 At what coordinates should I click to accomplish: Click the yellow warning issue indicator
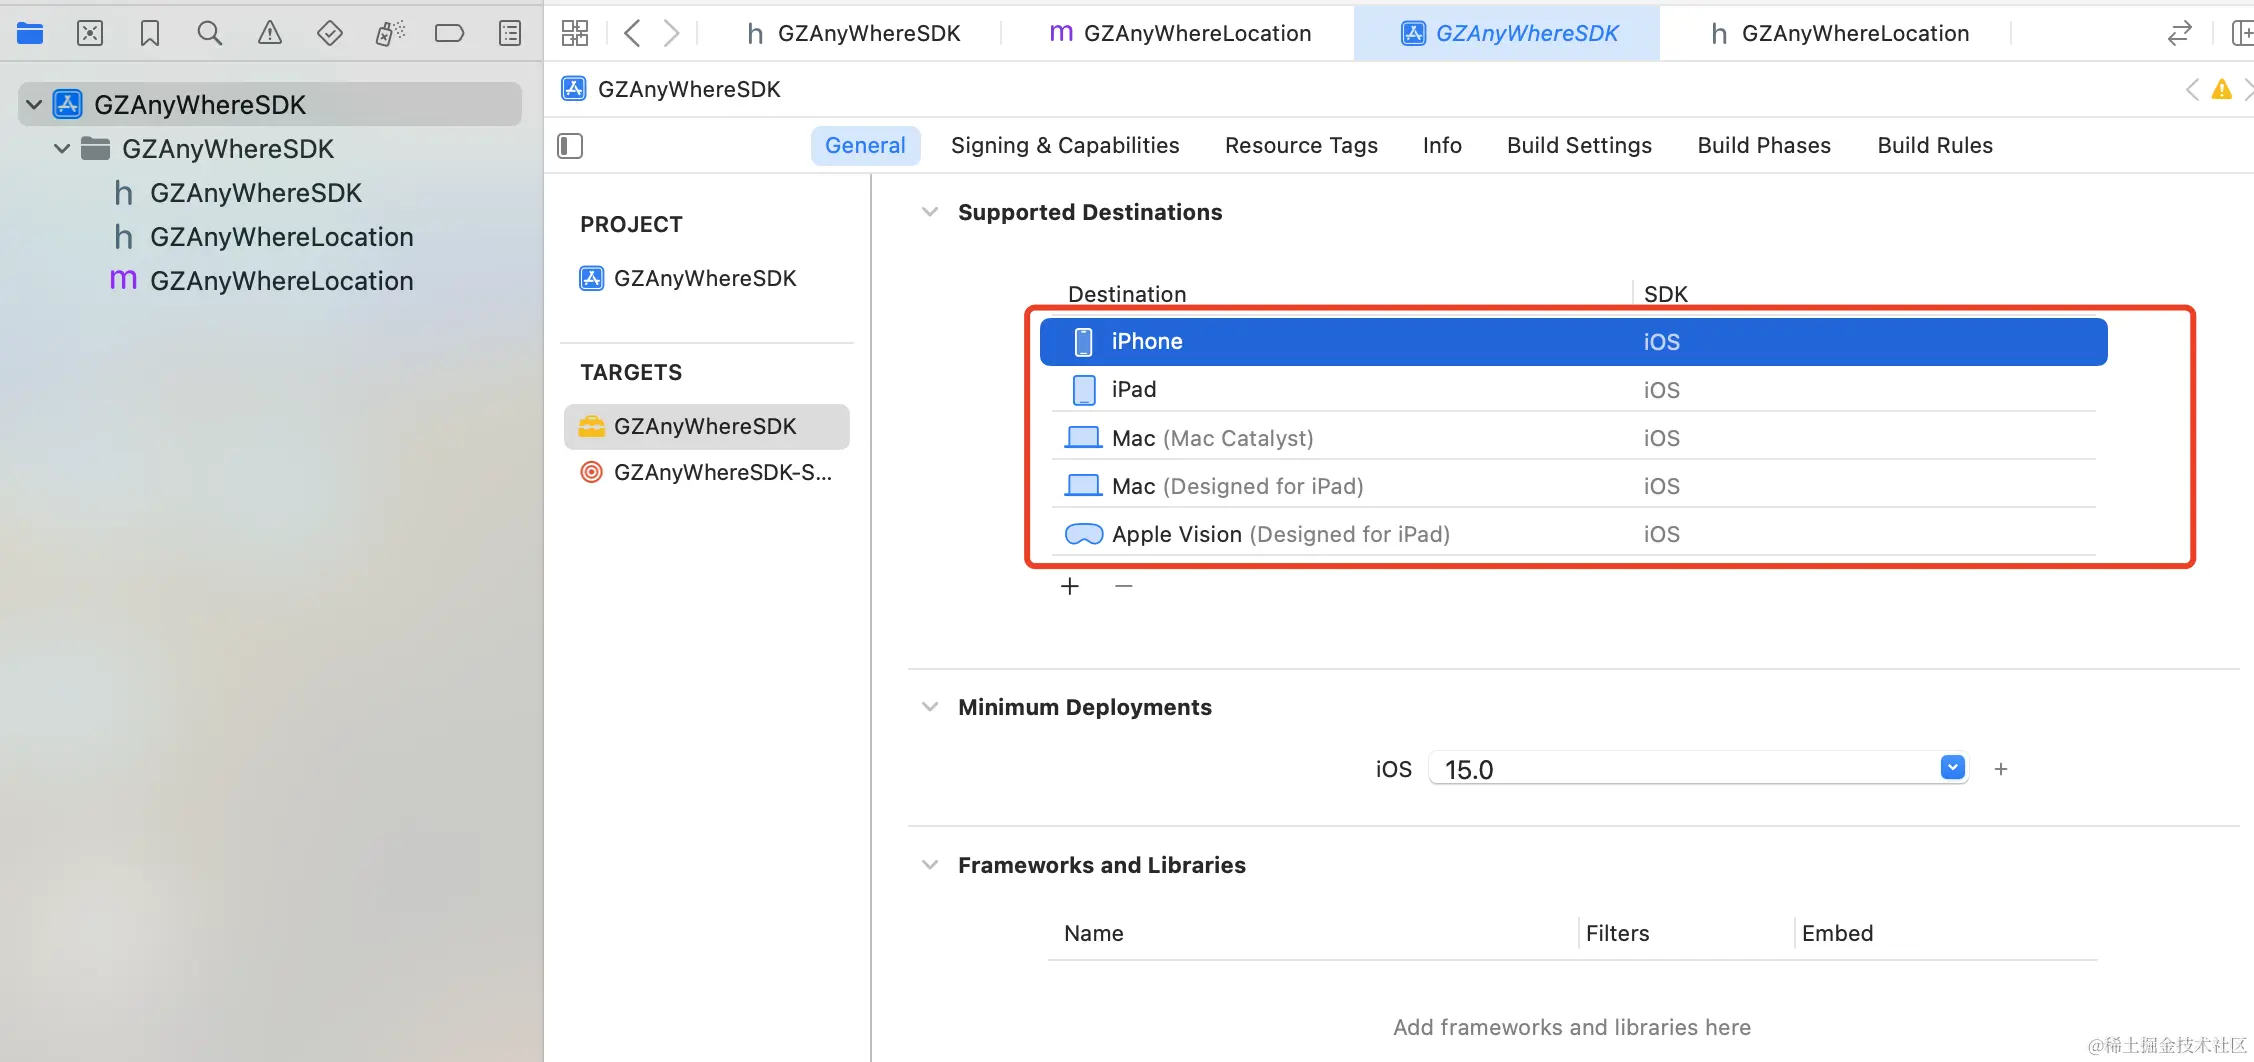click(2221, 90)
